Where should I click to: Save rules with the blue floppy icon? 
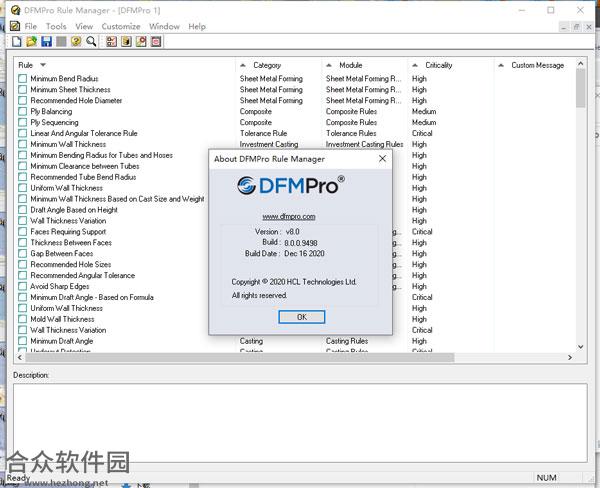(46, 41)
